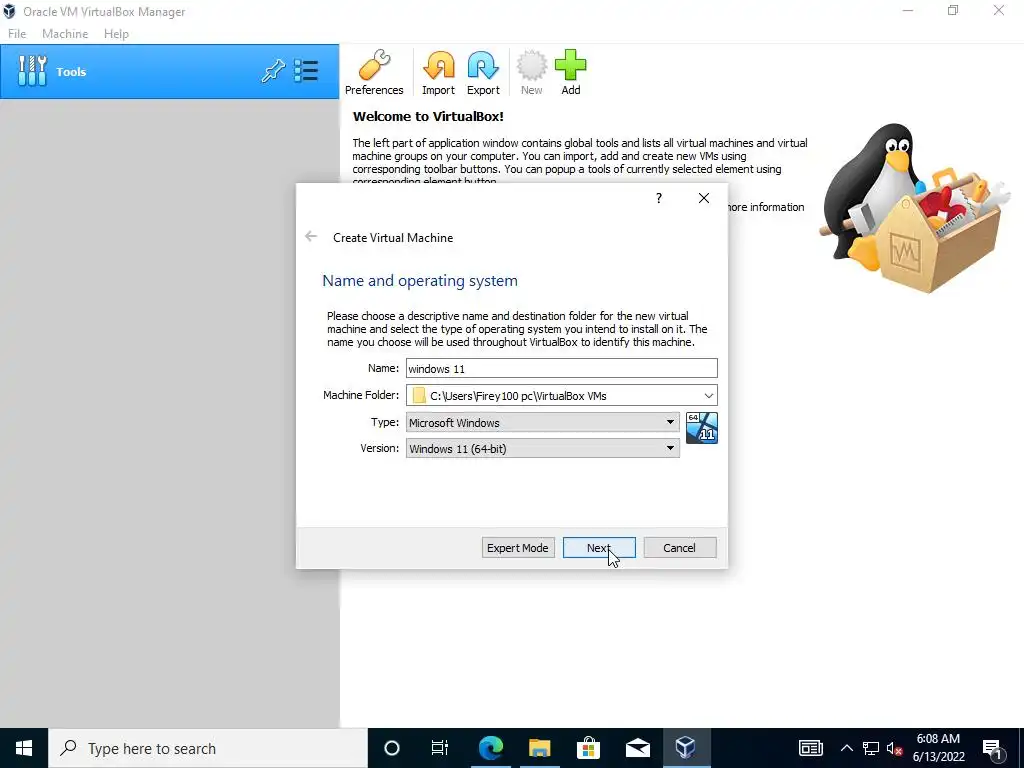Pin the Tools pane with pushpin icon
1024x768 pixels.
pos(273,71)
